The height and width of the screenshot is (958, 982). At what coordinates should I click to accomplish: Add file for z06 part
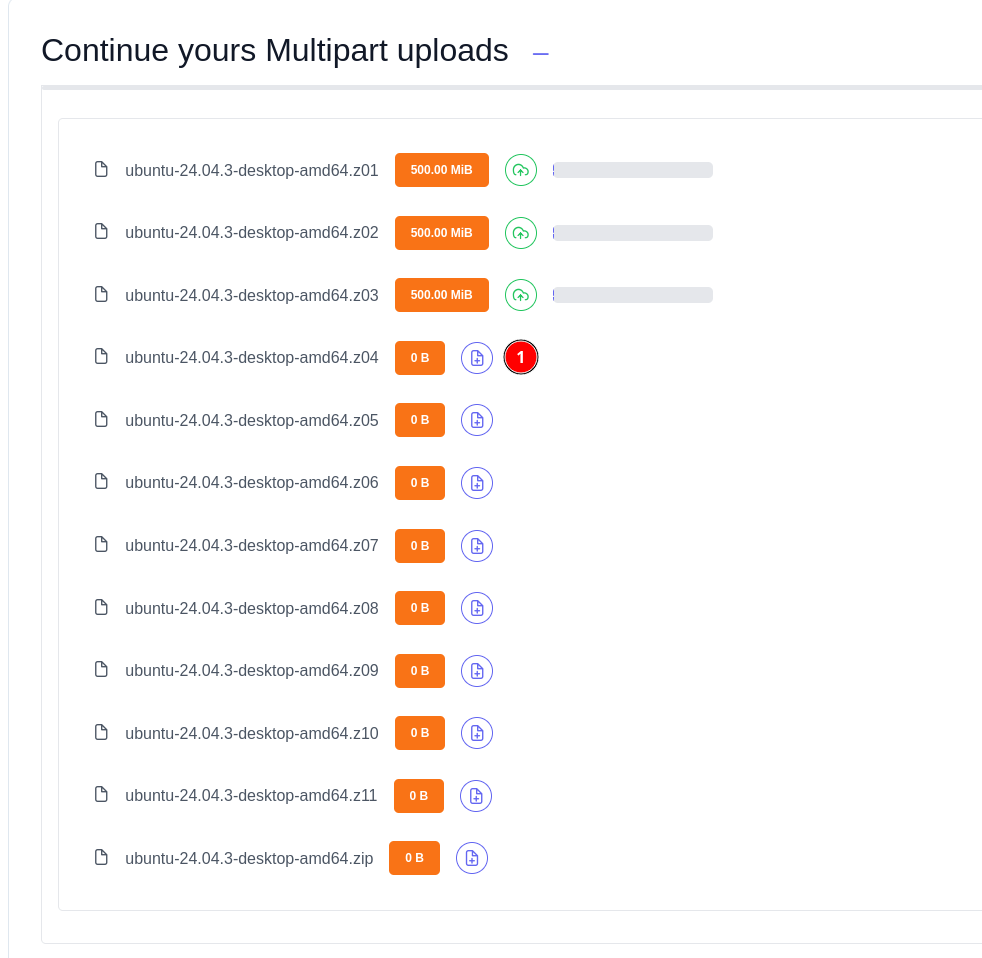point(477,483)
